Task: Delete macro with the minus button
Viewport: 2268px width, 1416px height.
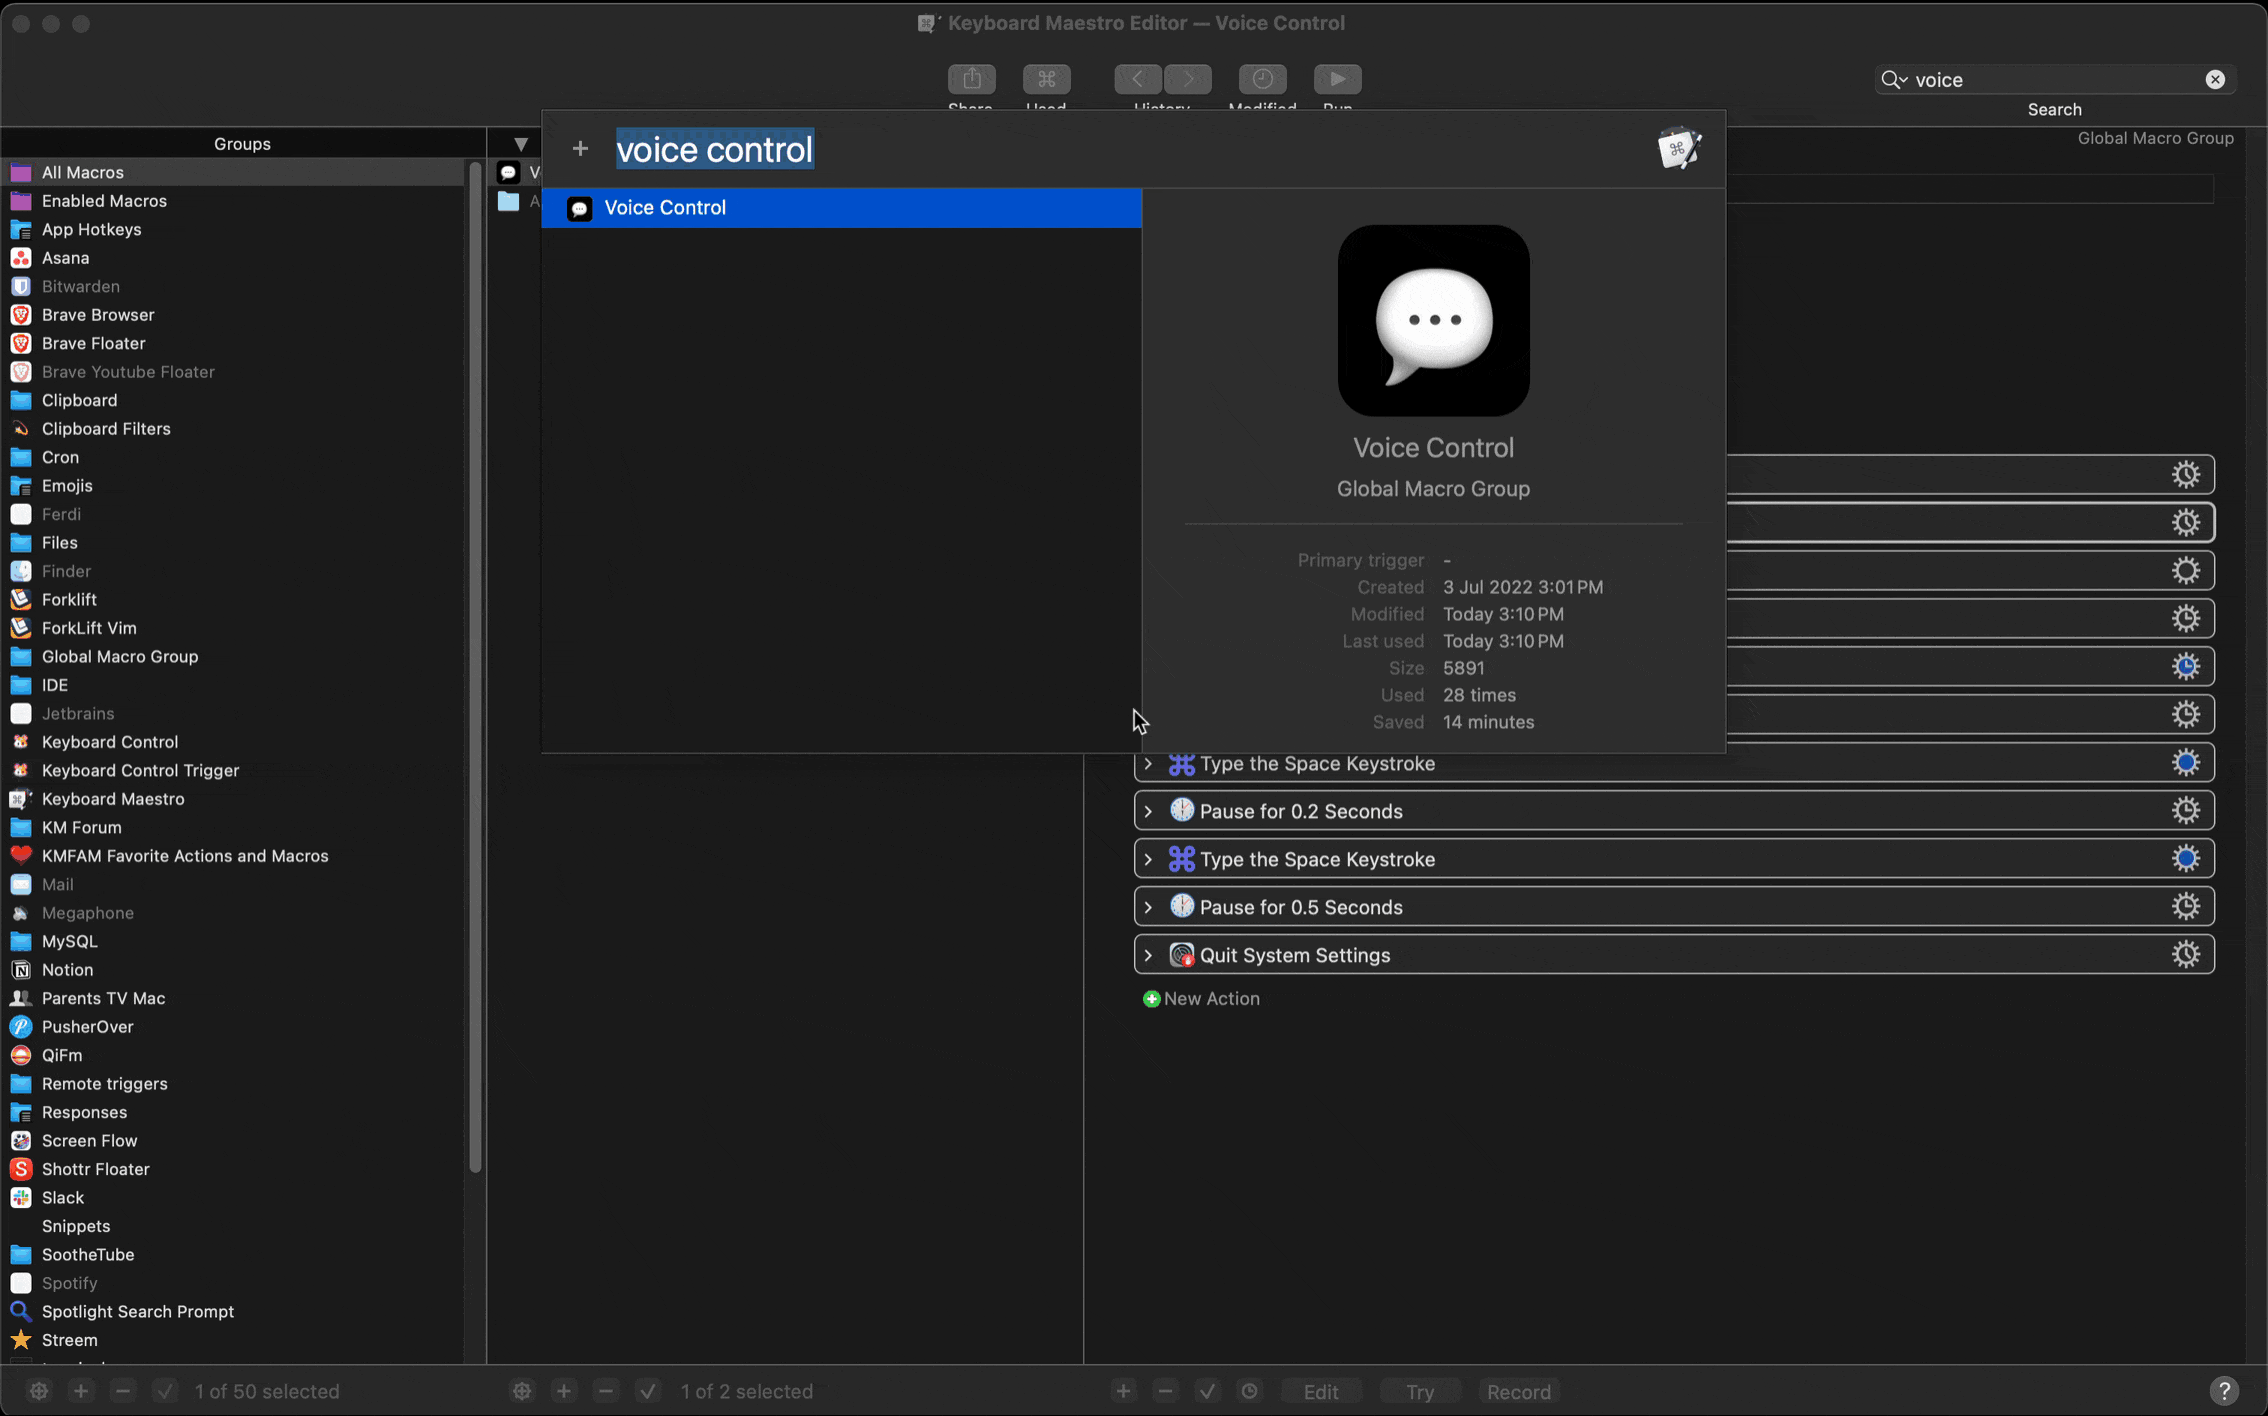Action: pyautogui.click(x=606, y=1391)
